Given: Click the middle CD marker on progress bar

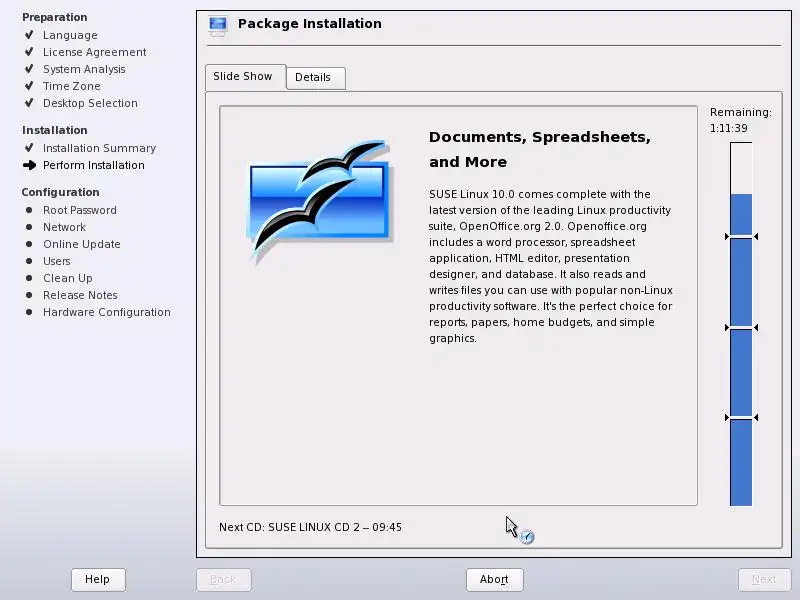Looking at the screenshot, I should [741, 328].
